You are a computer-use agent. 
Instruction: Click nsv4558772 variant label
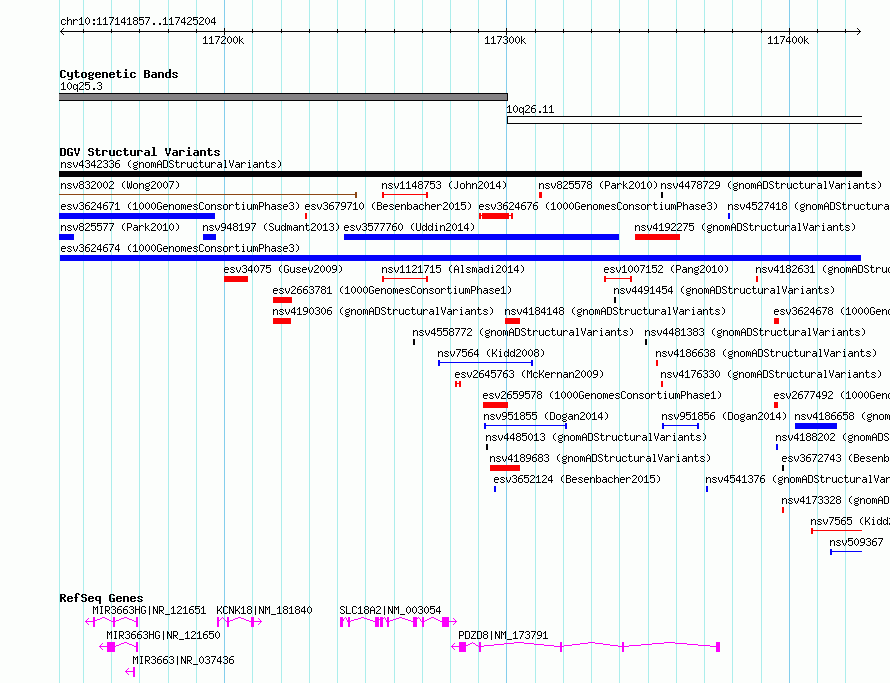click(x=523, y=333)
